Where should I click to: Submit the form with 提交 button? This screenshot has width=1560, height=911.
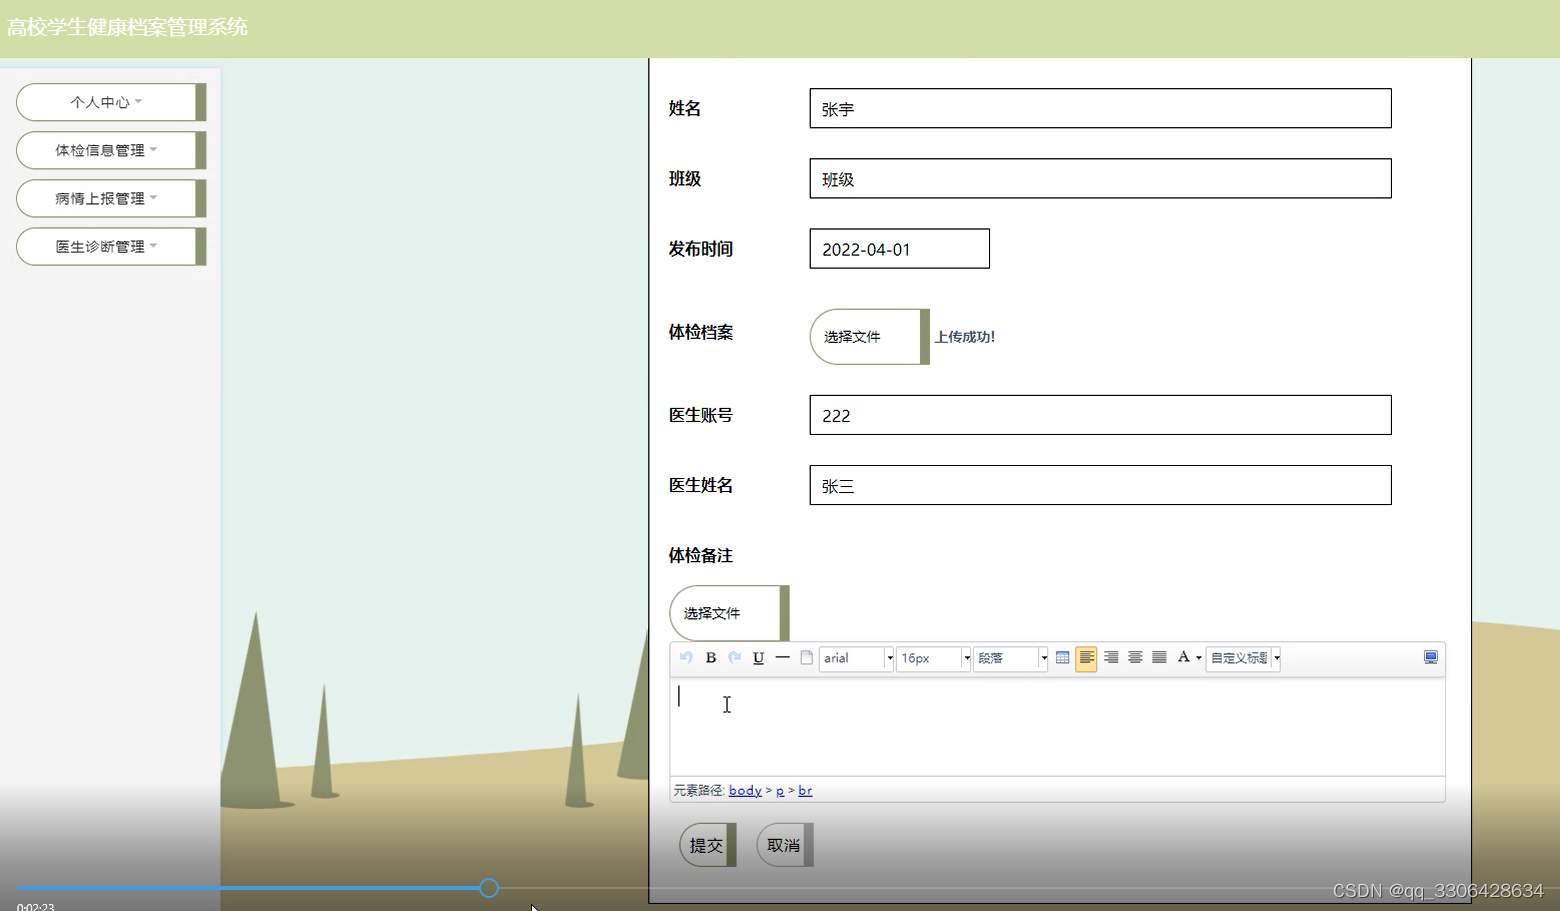708,845
